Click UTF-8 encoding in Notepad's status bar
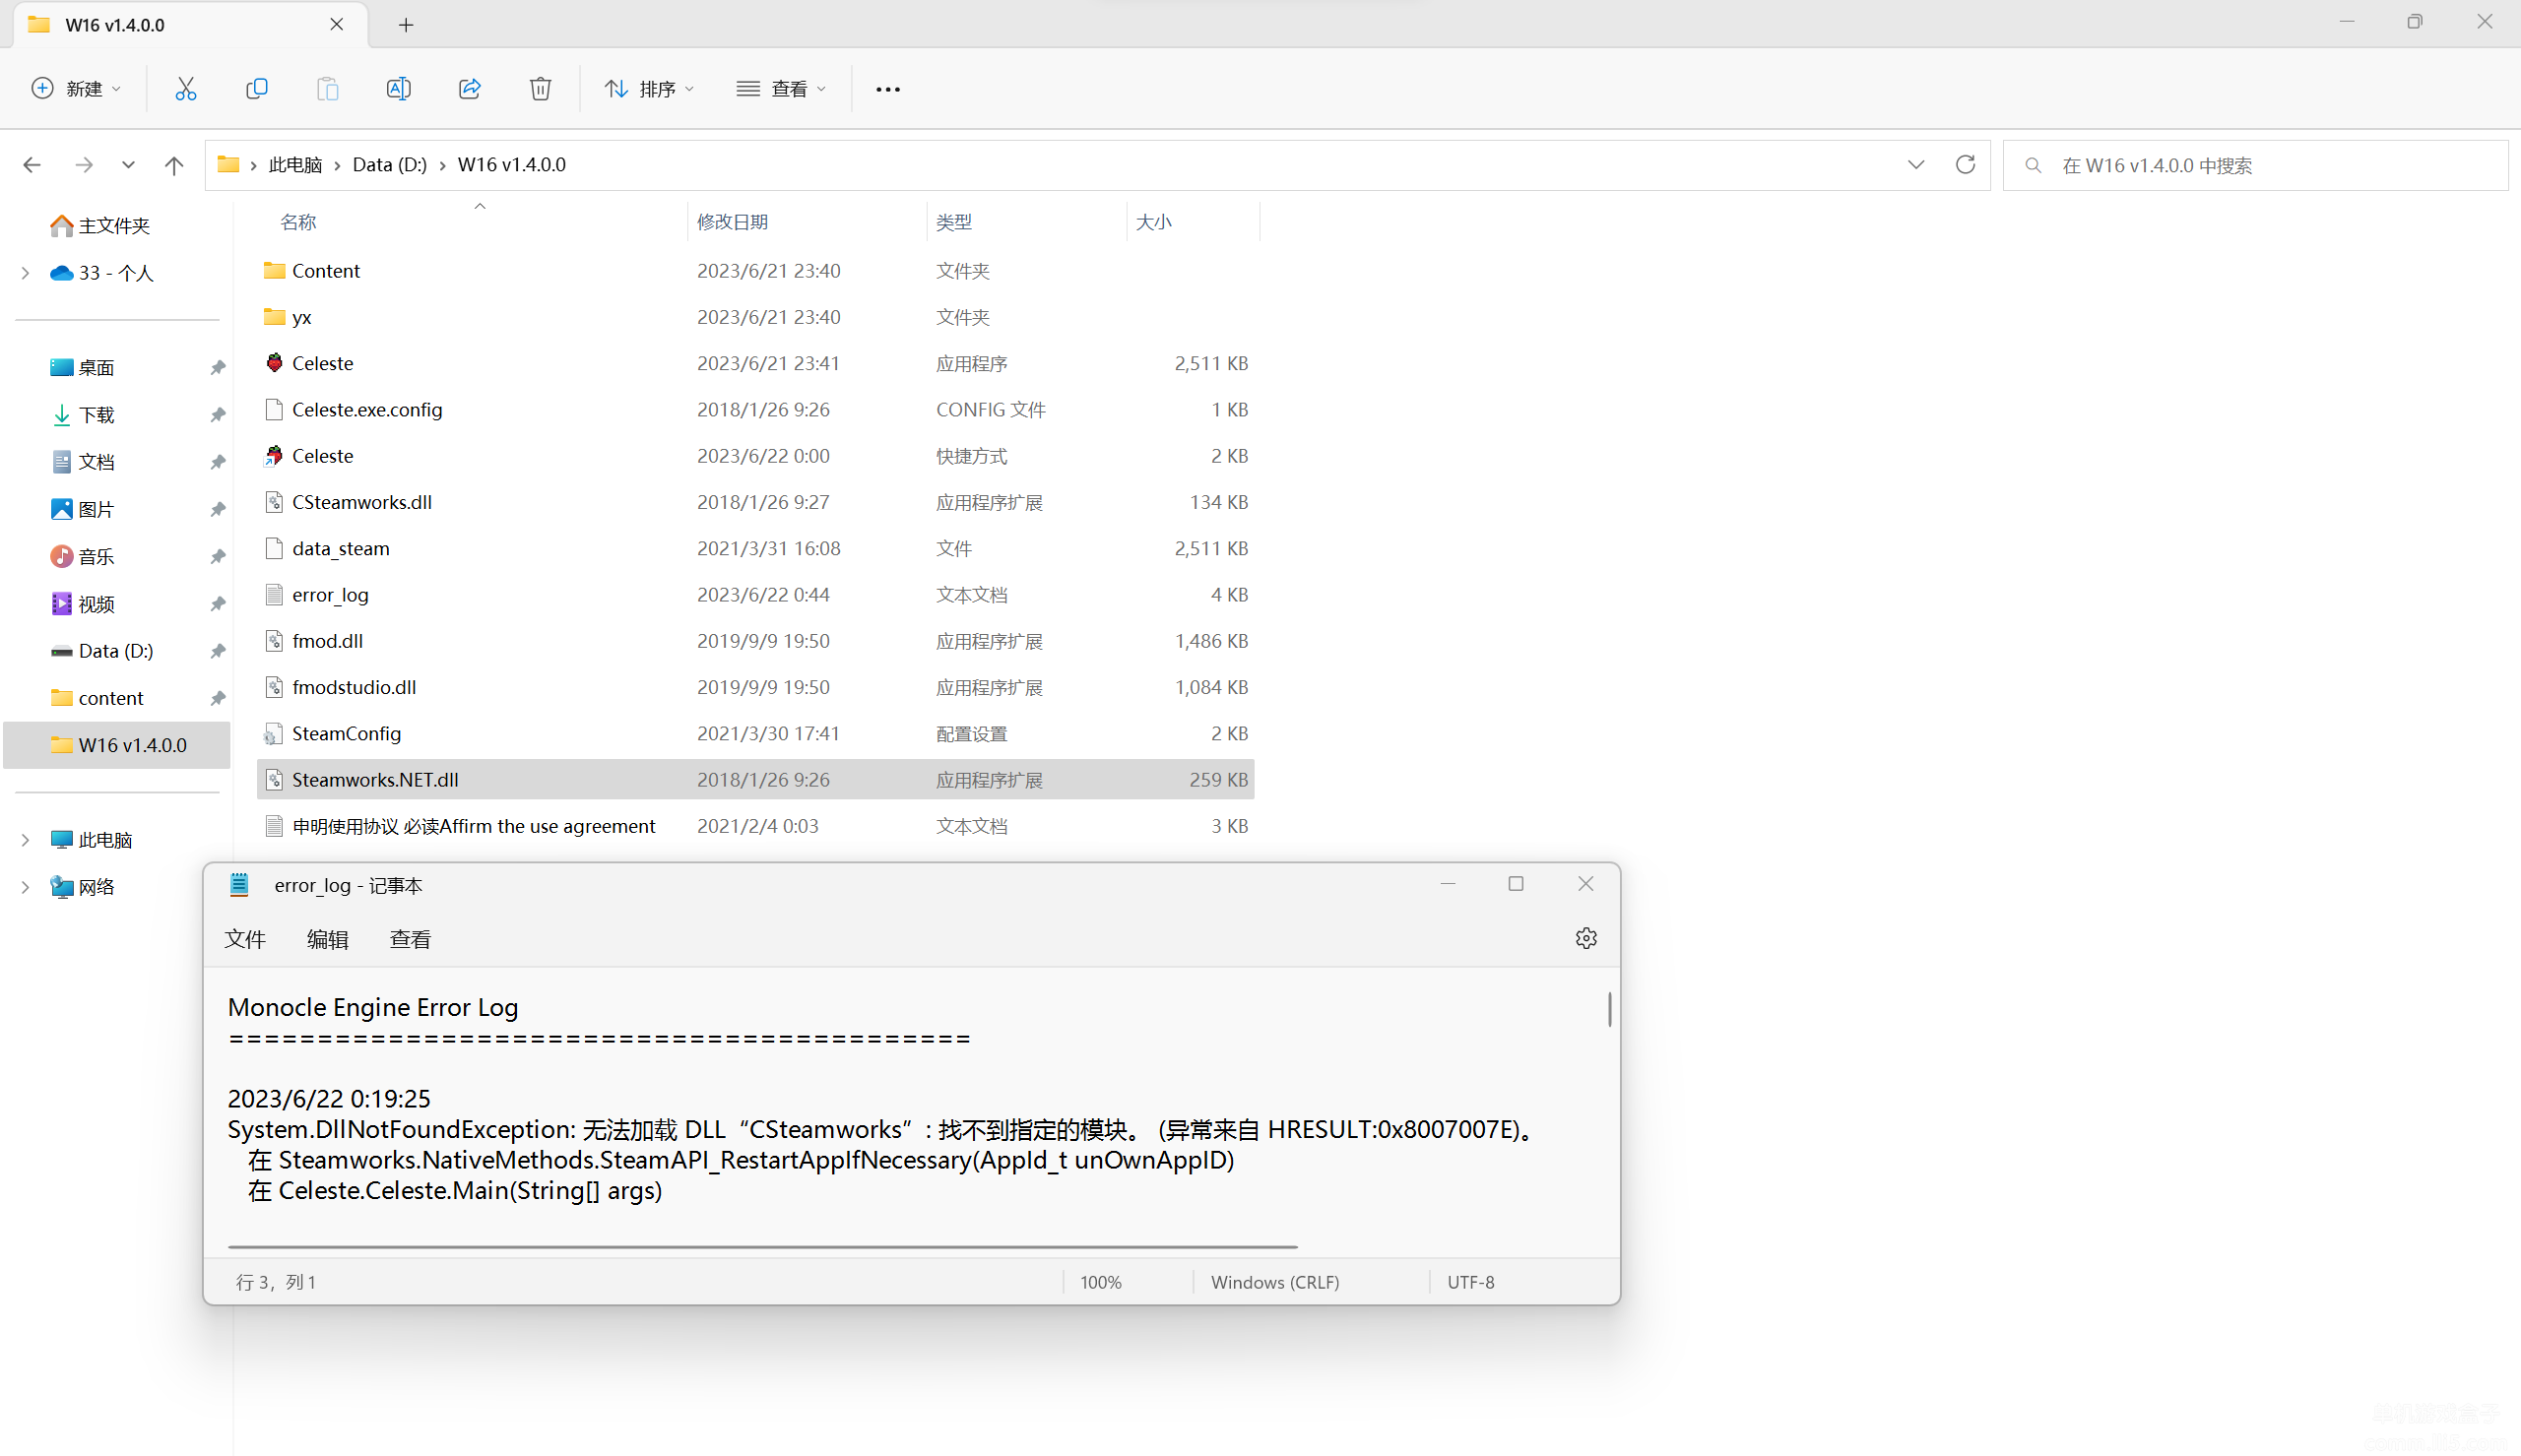 [x=1471, y=1282]
